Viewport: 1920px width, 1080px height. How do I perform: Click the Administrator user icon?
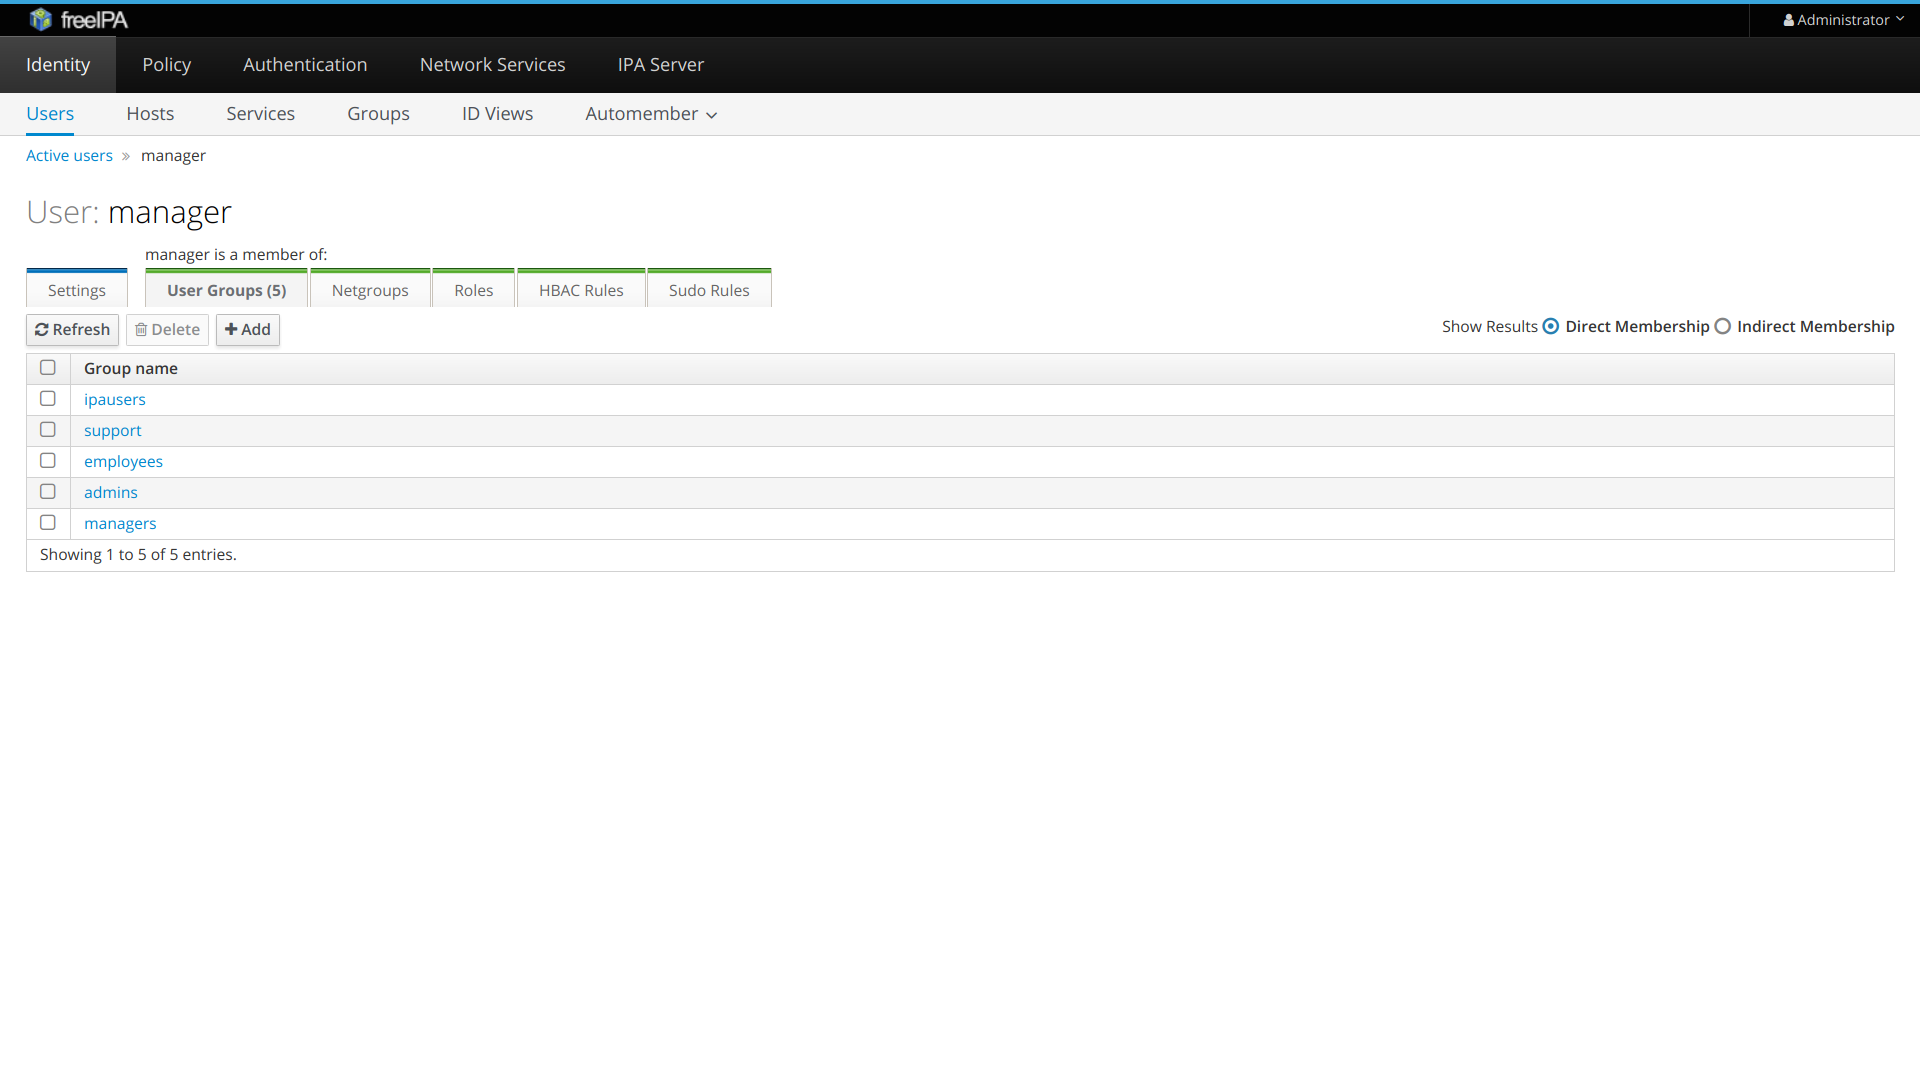click(x=1788, y=20)
